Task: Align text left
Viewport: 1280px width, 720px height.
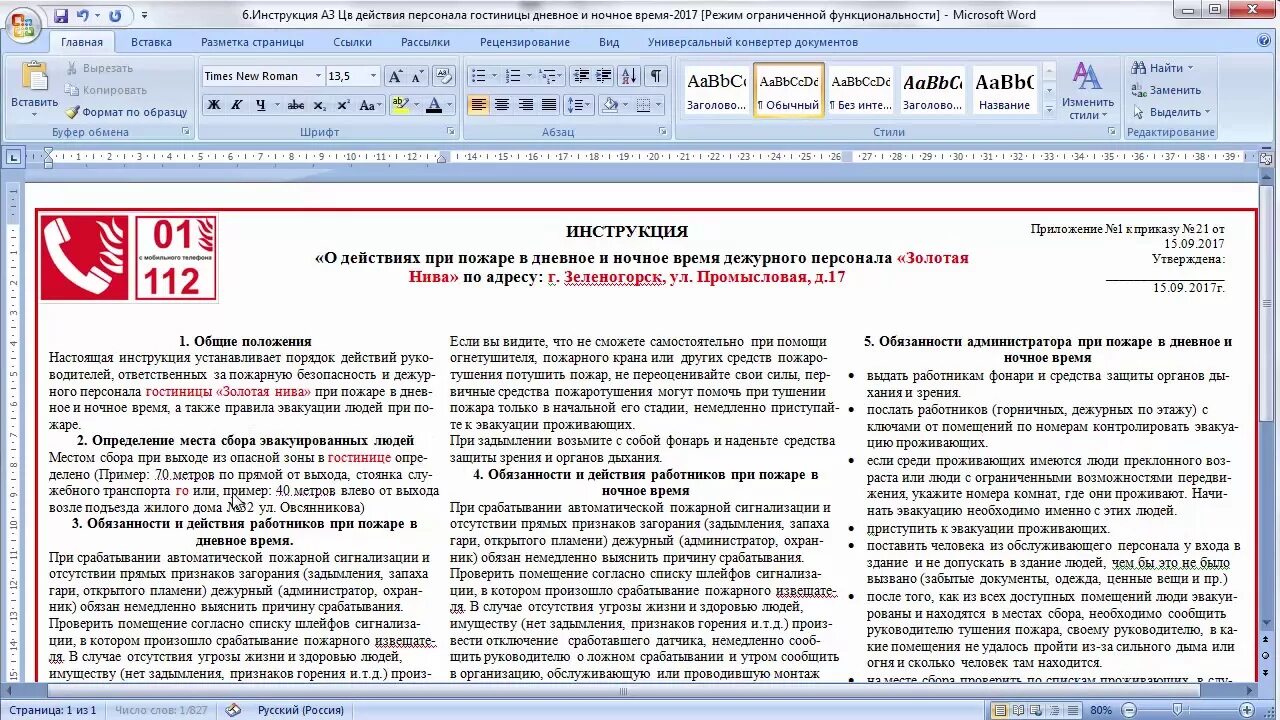Action: tap(478, 105)
